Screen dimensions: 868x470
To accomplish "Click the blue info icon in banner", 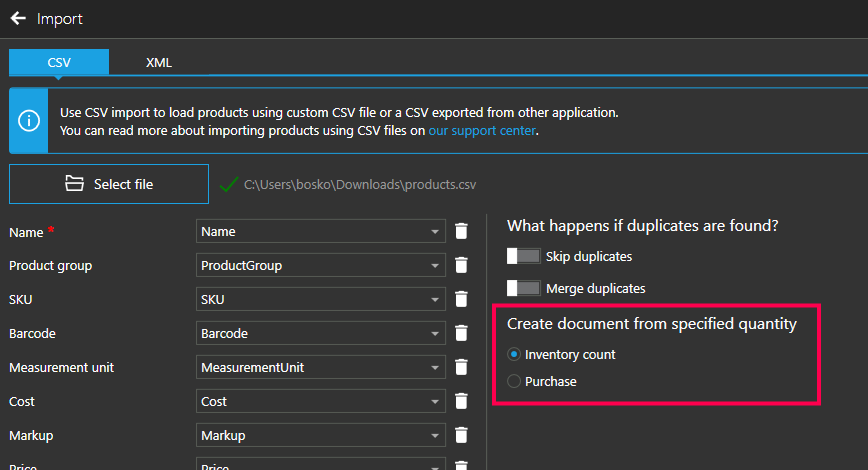I will tap(30, 121).
